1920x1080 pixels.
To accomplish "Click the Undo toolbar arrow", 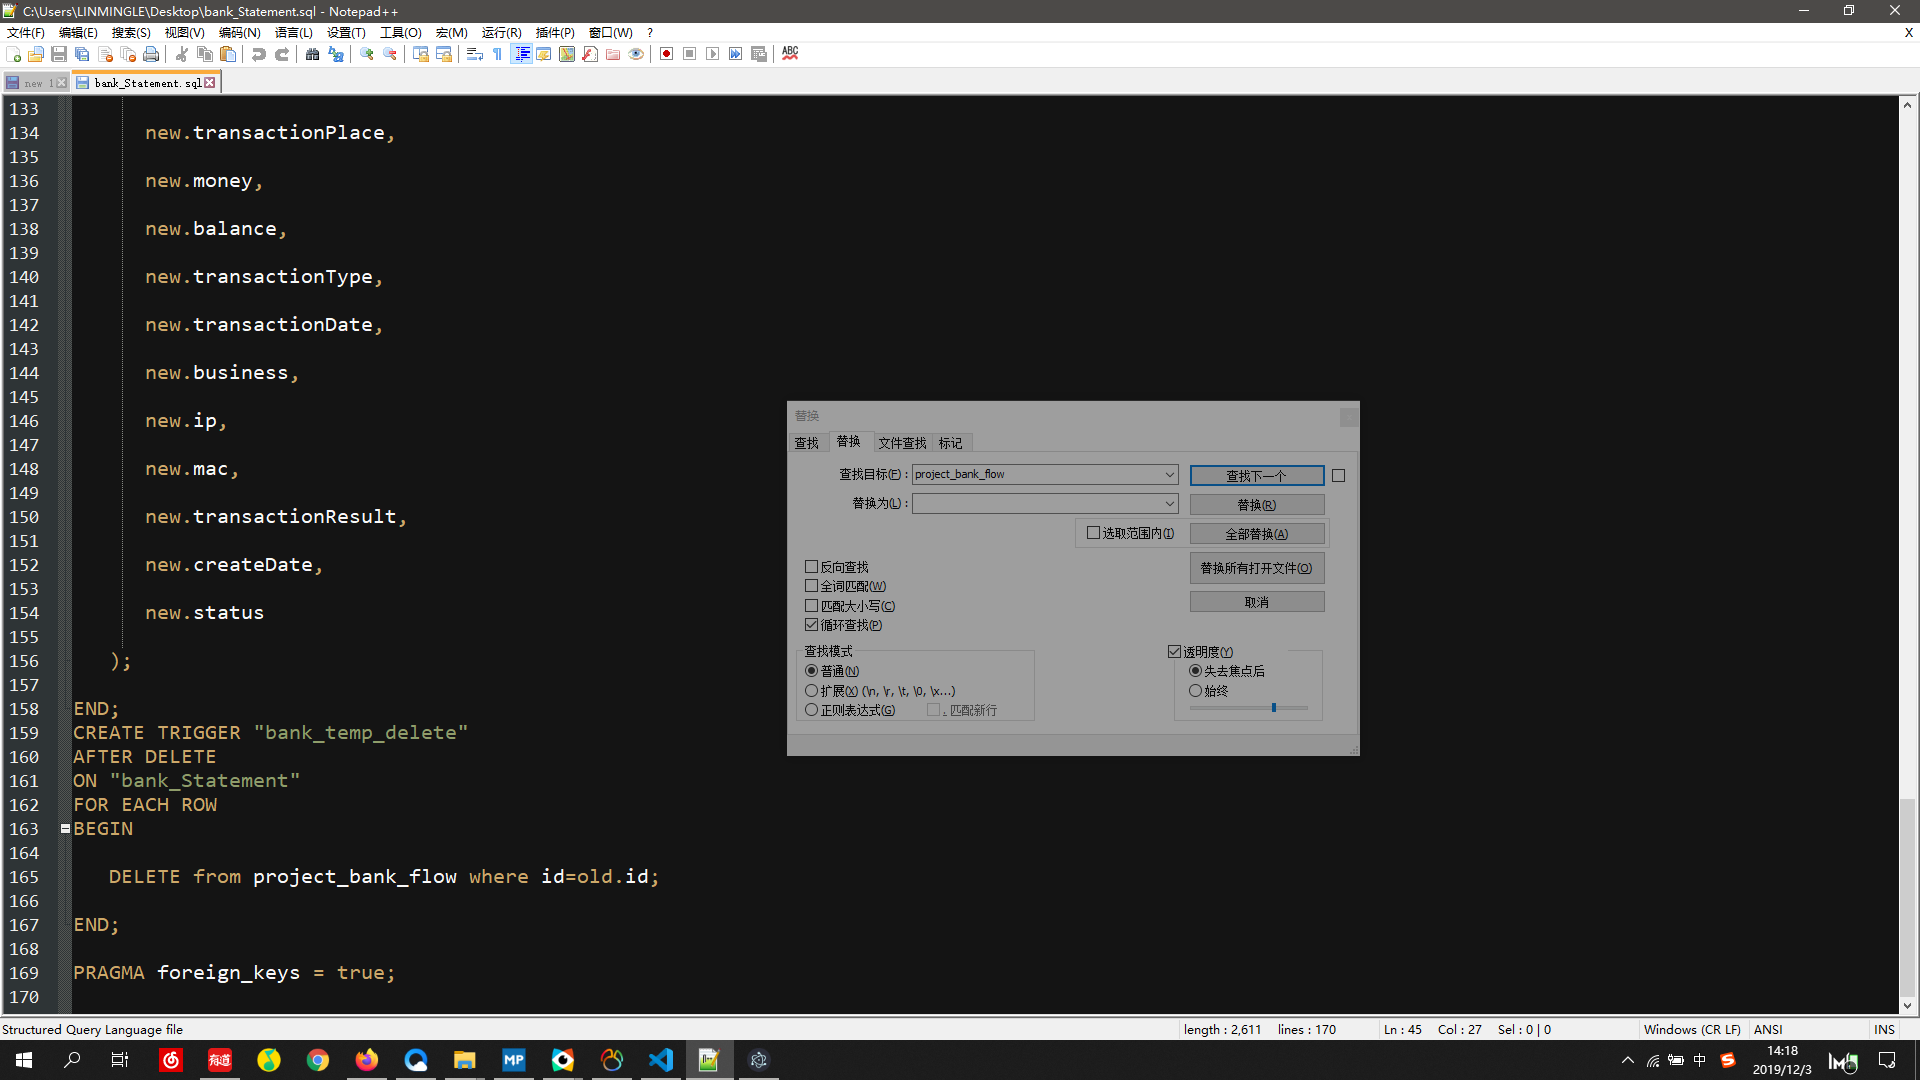I will 259,54.
